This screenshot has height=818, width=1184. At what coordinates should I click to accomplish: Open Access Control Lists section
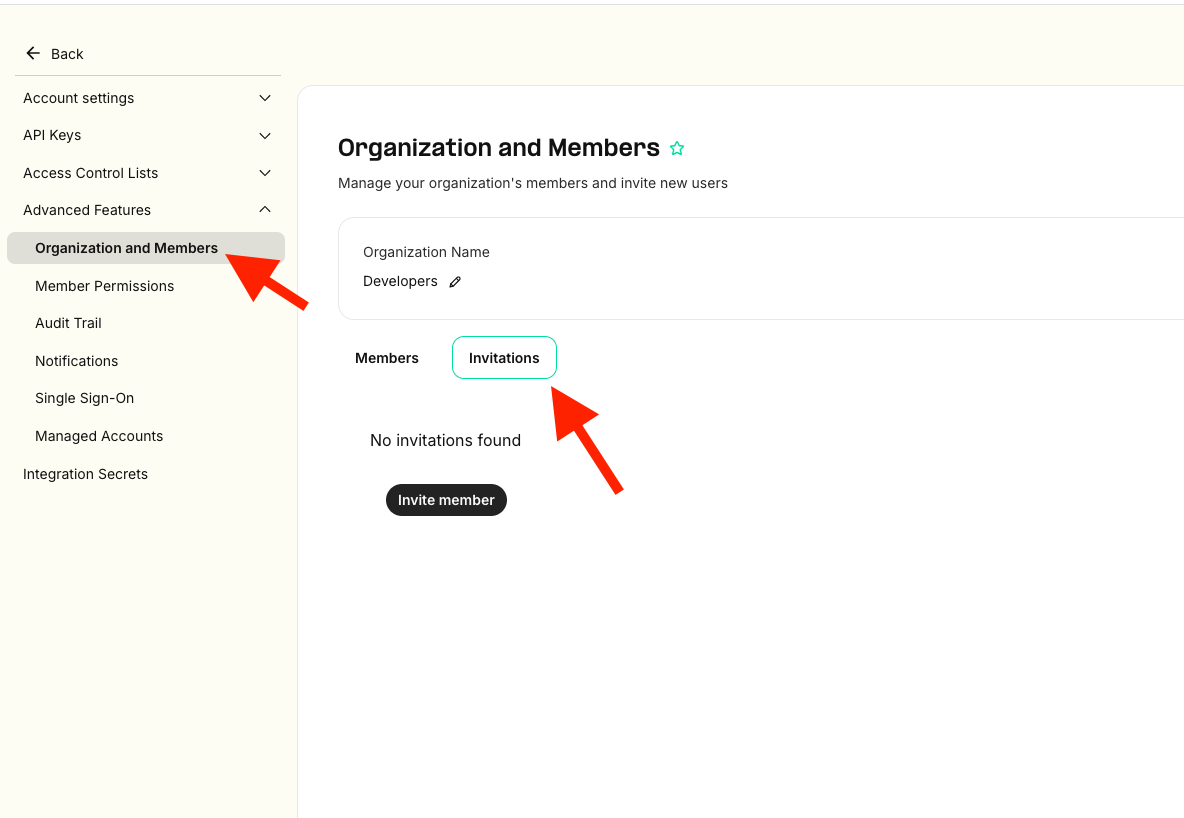point(91,173)
